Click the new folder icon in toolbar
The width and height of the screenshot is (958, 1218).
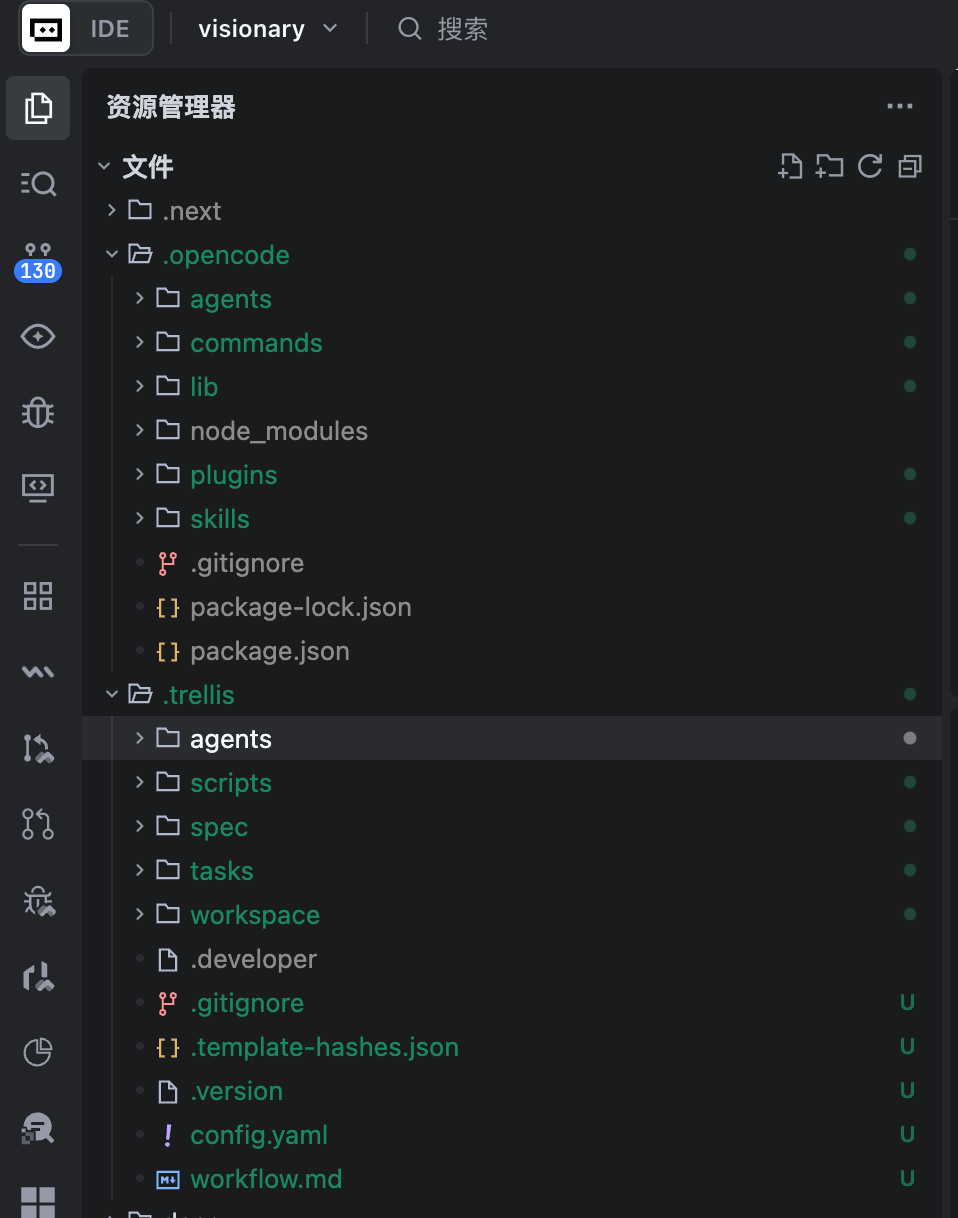pos(829,166)
